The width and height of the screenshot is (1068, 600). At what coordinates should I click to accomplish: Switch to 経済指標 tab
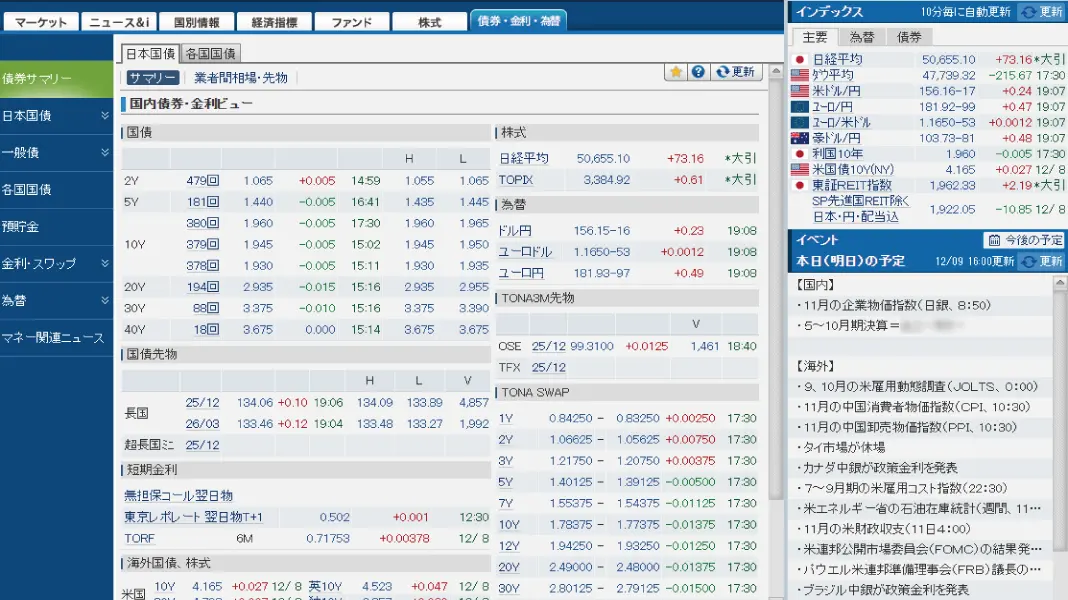274,22
